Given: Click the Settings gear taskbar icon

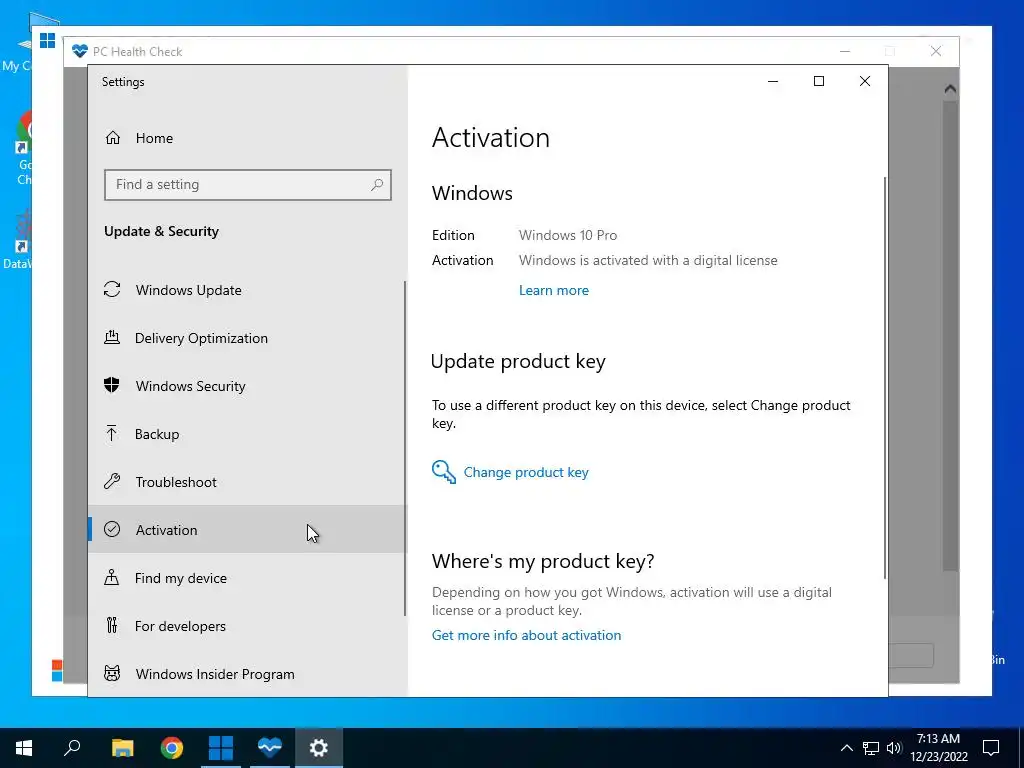Looking at the screenshot, I should pyautogui.click(x=319, y=748).
